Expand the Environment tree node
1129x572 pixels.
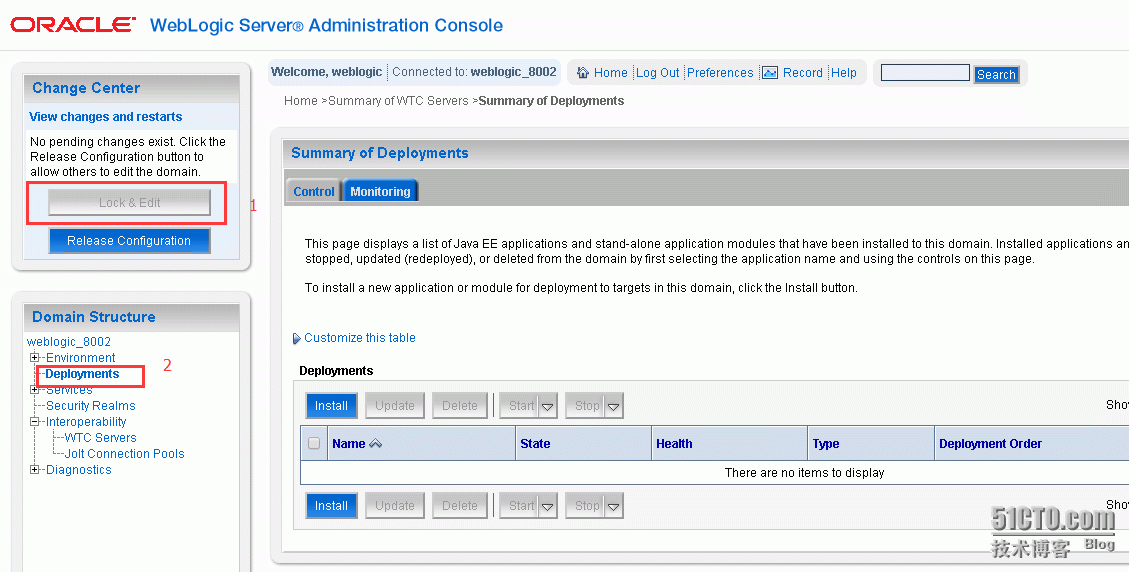(34, 357)
